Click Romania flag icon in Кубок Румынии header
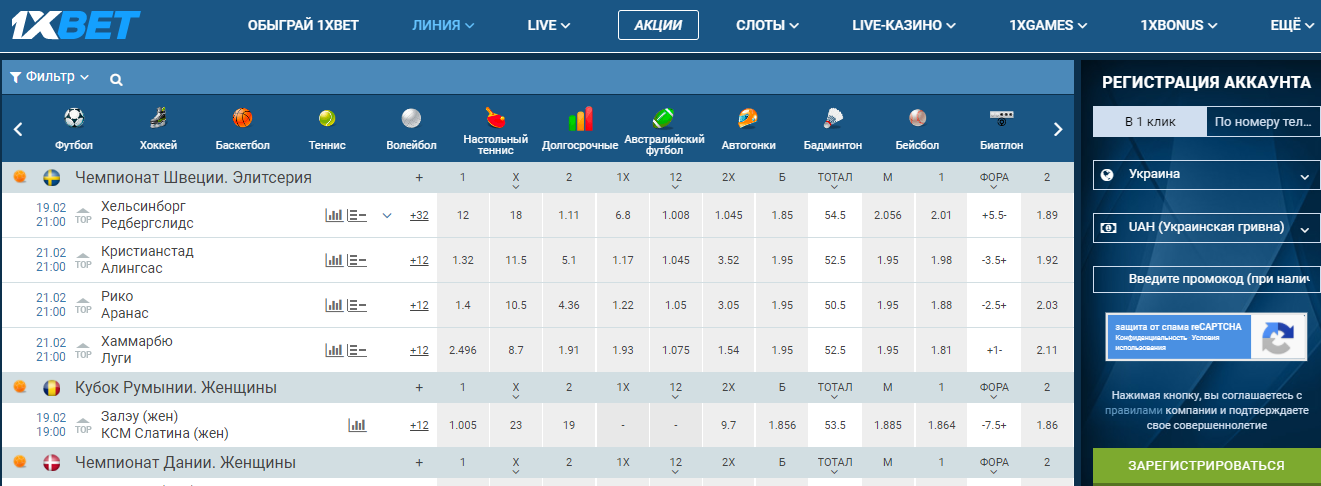 52,388
